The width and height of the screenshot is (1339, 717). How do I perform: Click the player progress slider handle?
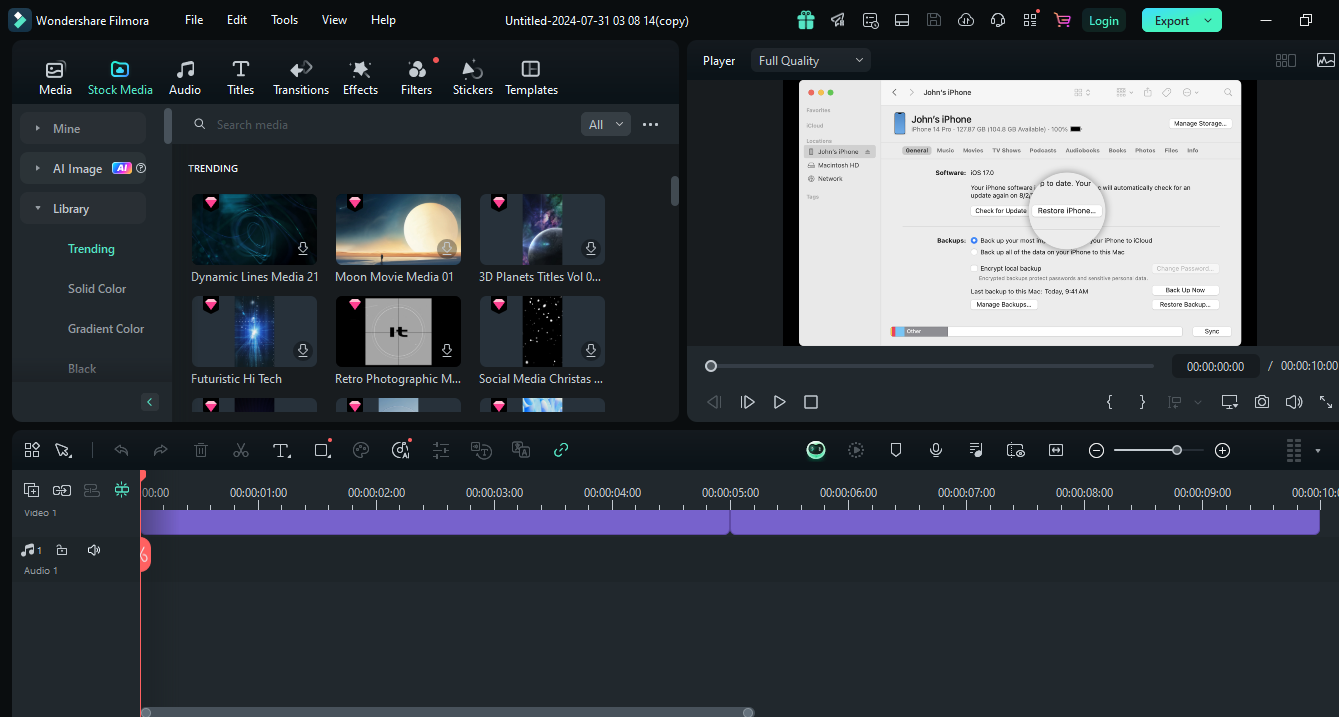click(711, 366)
